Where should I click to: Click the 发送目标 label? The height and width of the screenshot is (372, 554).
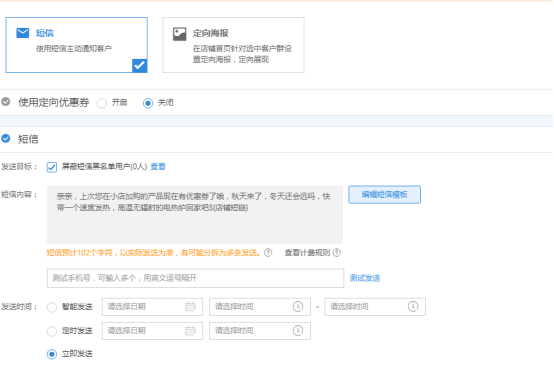(x=19, y=166)
